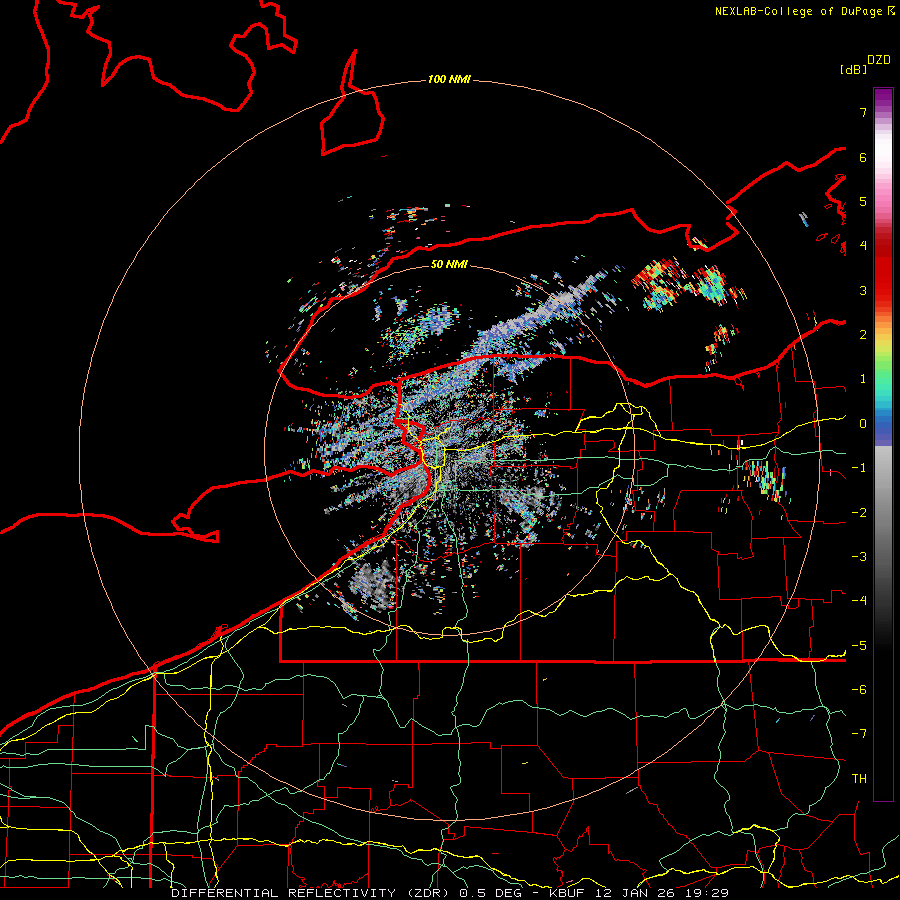
Task: Click the -7 value on color scale
Action: click(x=859, y=734)
